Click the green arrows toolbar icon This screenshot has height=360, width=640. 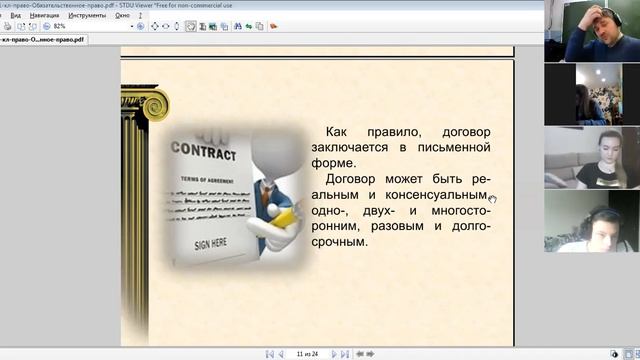249,27
